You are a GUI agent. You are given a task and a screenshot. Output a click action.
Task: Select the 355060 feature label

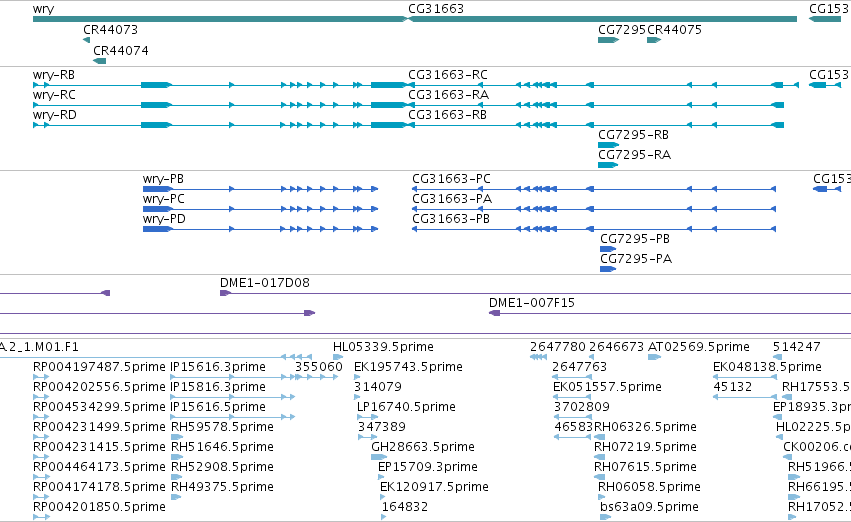pos(319,367)
